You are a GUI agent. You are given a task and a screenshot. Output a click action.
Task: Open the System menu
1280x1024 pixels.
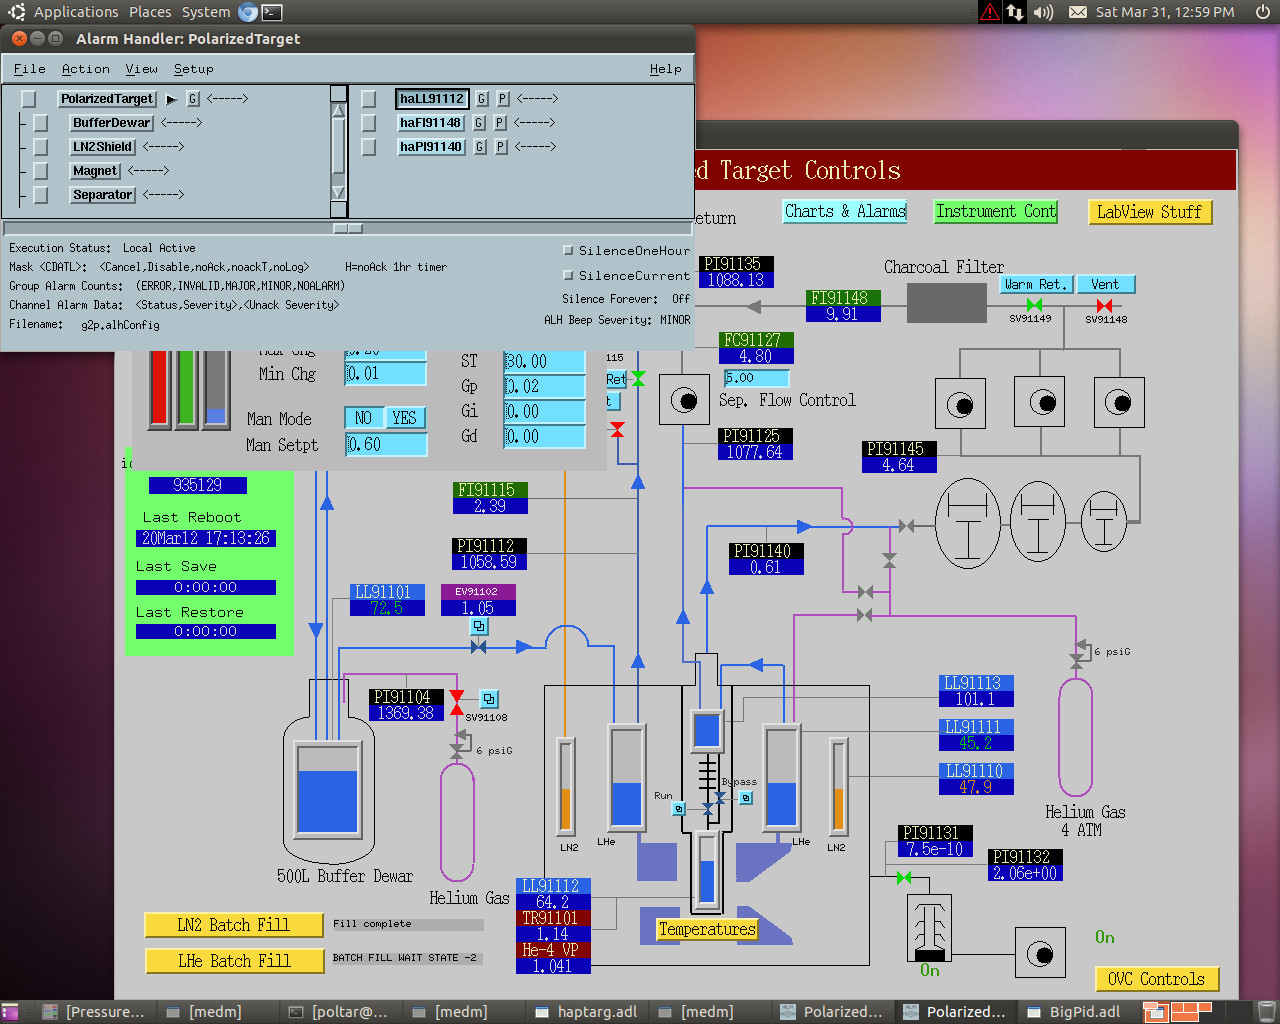coord(206,12)
